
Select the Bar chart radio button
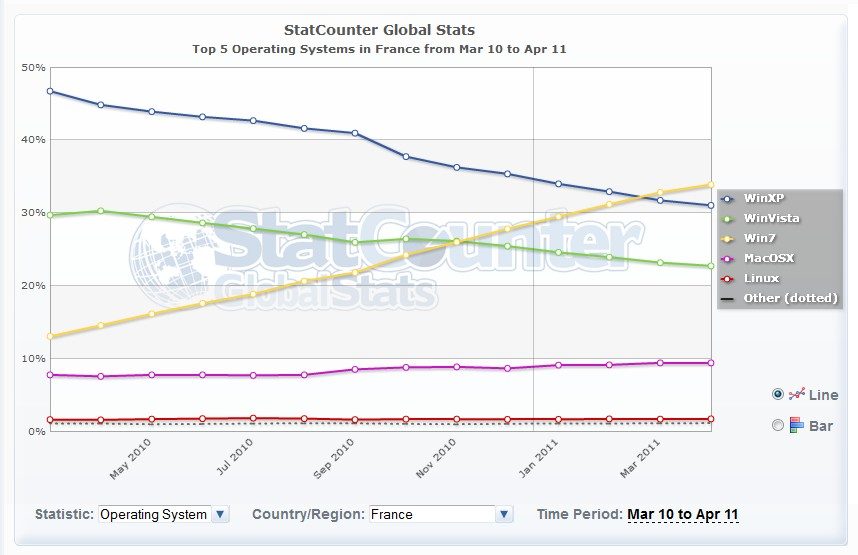778,425
